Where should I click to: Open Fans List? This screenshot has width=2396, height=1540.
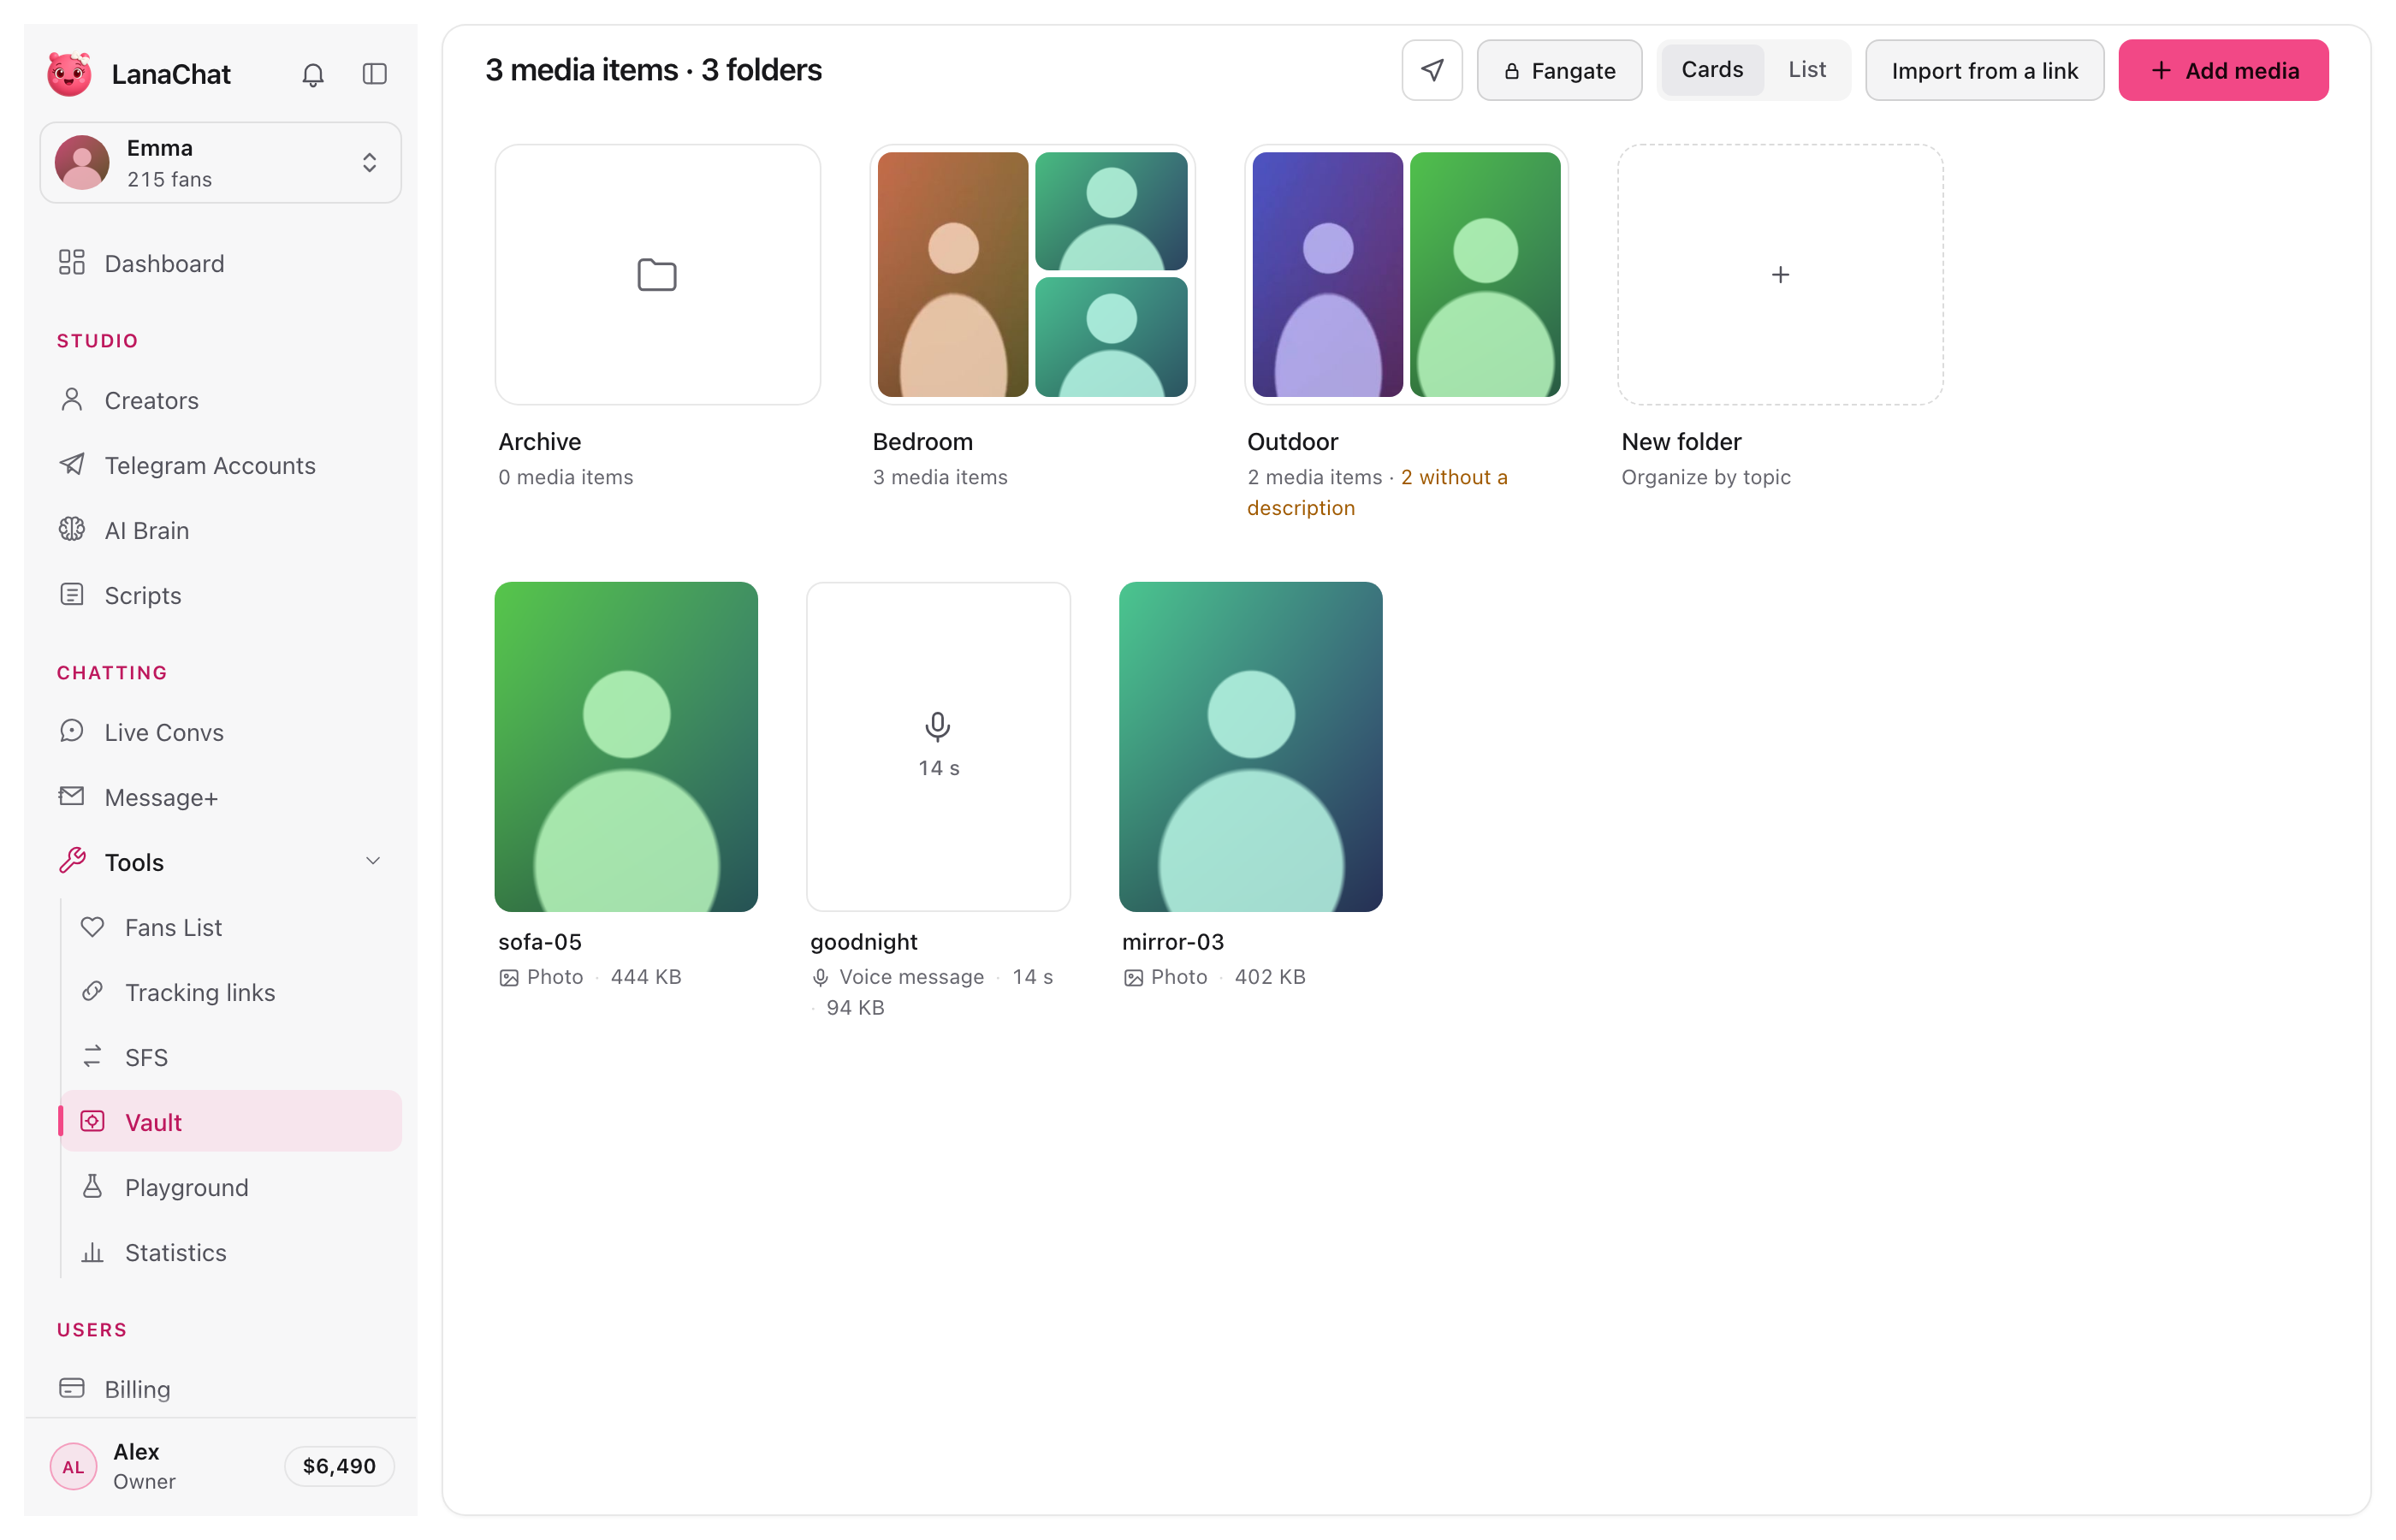pyautogui.click(x=231, y=927)
